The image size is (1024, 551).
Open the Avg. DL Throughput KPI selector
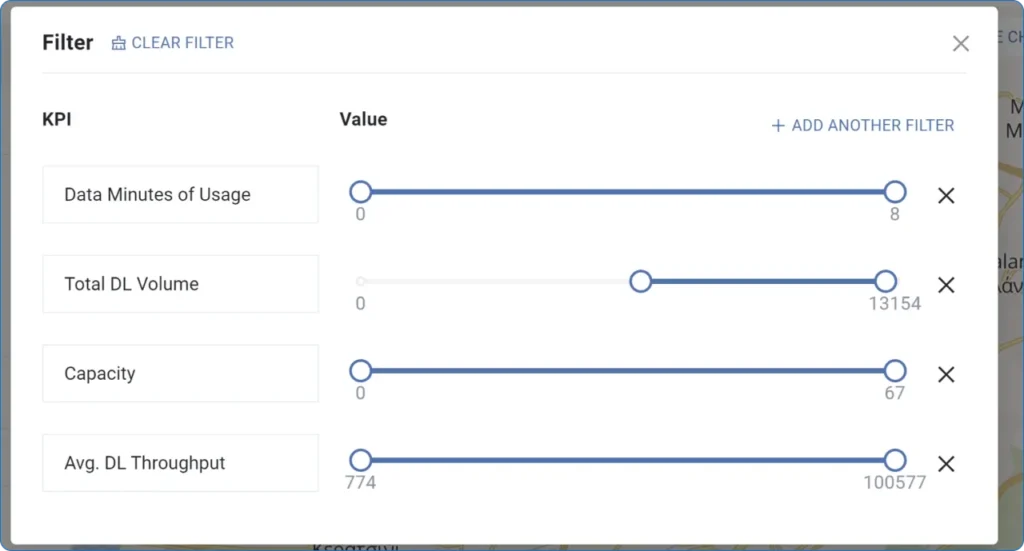pos(180,463)
